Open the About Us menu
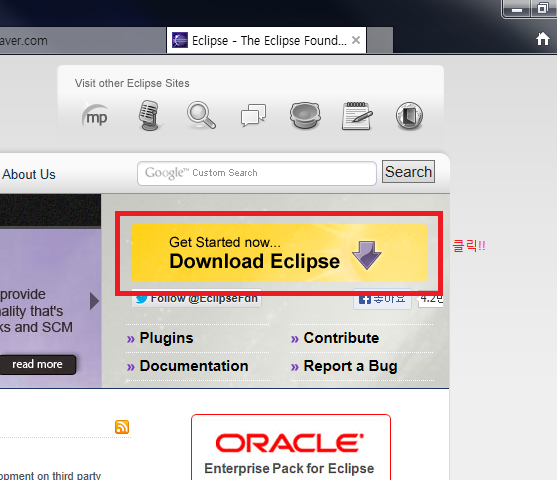557x480 pixels. 29,174
